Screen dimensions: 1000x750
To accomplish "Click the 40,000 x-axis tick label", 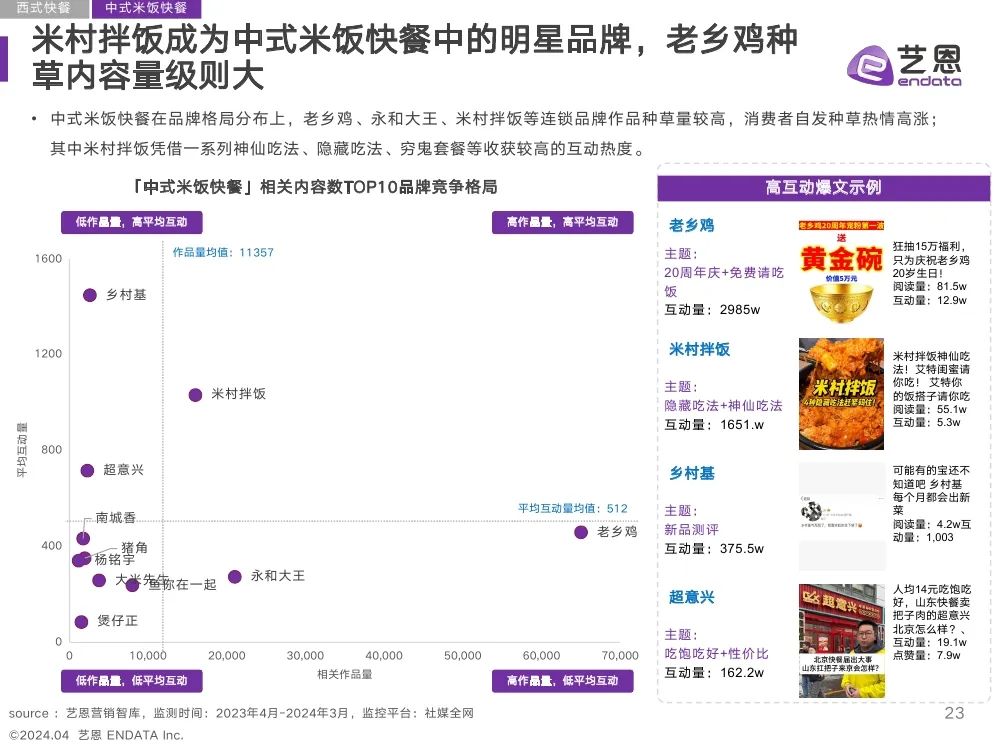I will 384,656.
